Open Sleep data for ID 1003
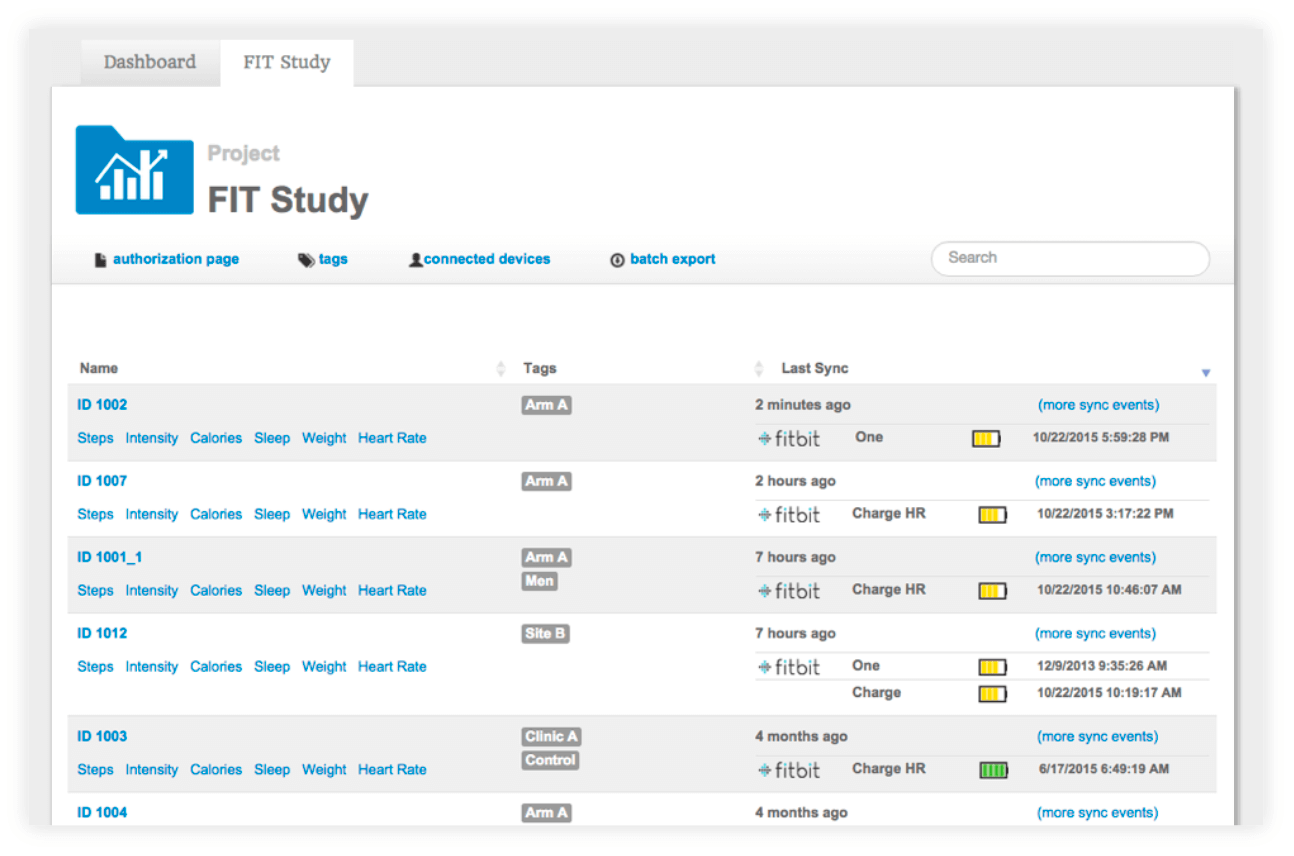This screenshot has width=1294, height=856. pos(271,769)
